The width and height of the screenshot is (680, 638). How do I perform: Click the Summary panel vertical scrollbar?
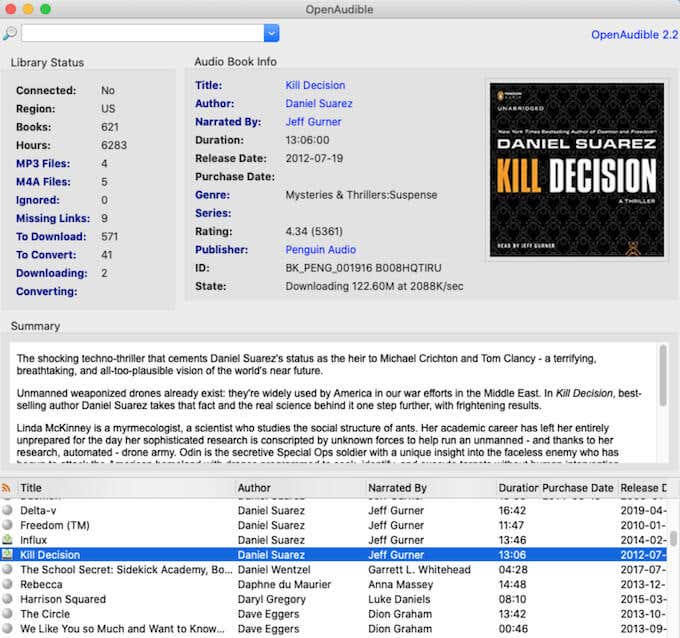[x=663, y=376]
